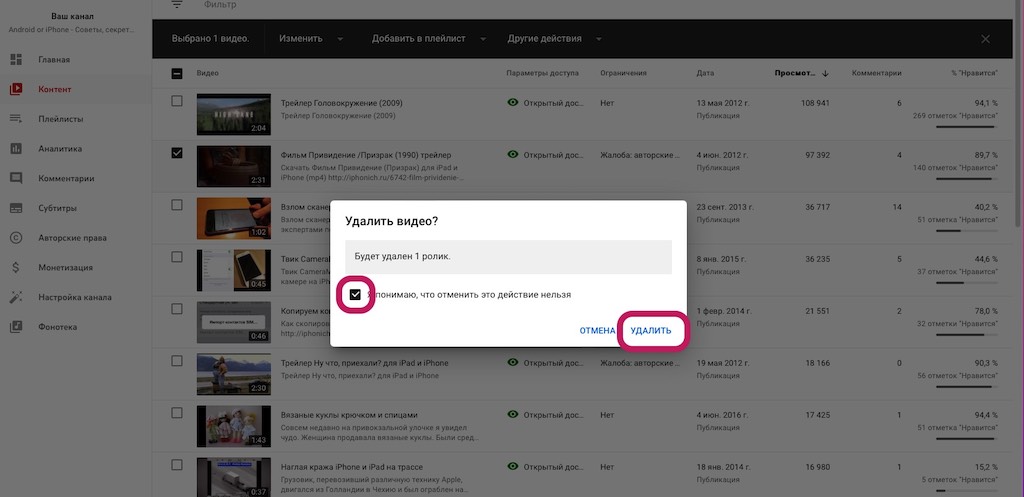Select checkbox for Трейлер Головокружение (2009)
This screenshot has height=497, width=1024.
click(x=177, y=101)
